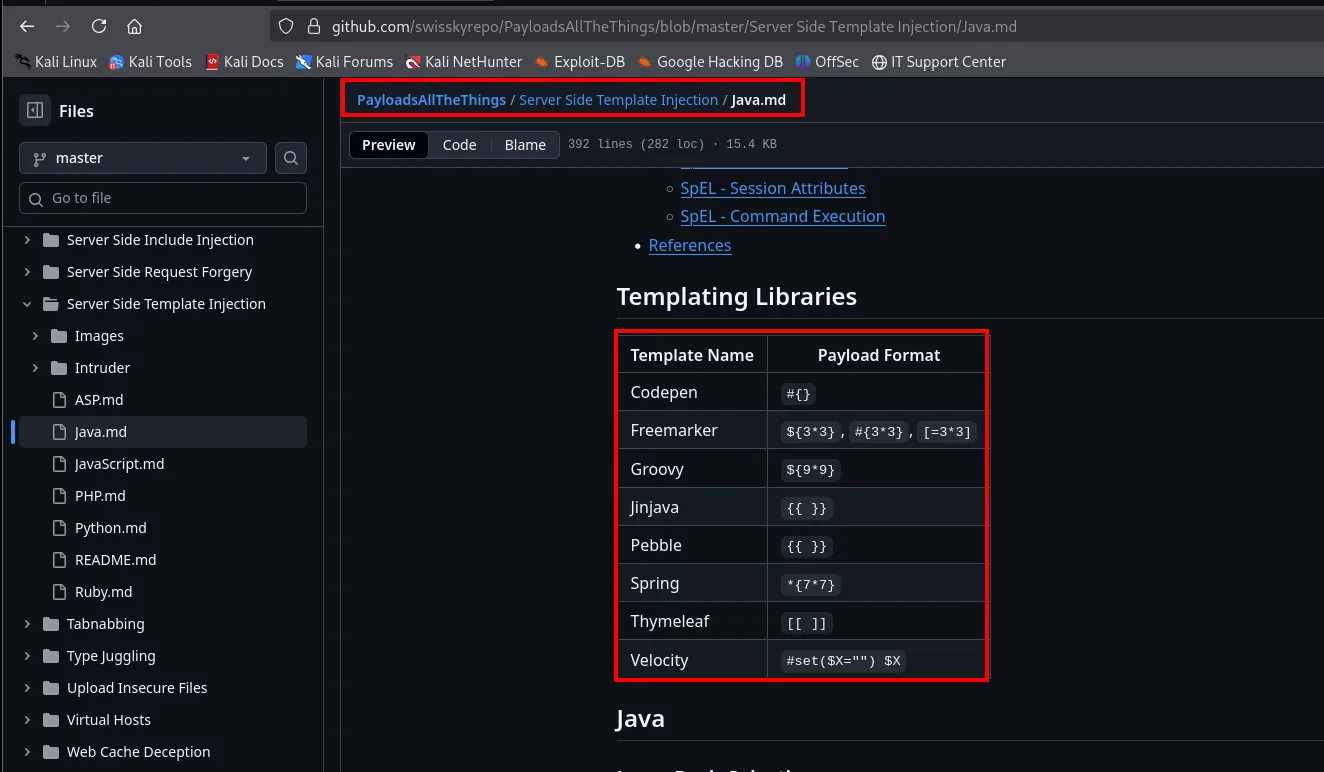Reload the page with refresh icon

click(98, 26)
